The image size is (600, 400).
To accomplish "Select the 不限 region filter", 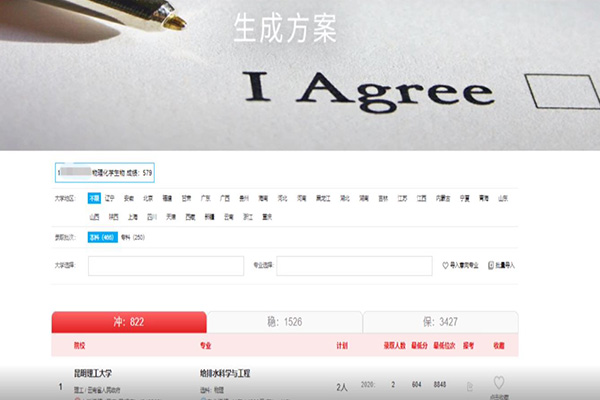I will 94,198.
